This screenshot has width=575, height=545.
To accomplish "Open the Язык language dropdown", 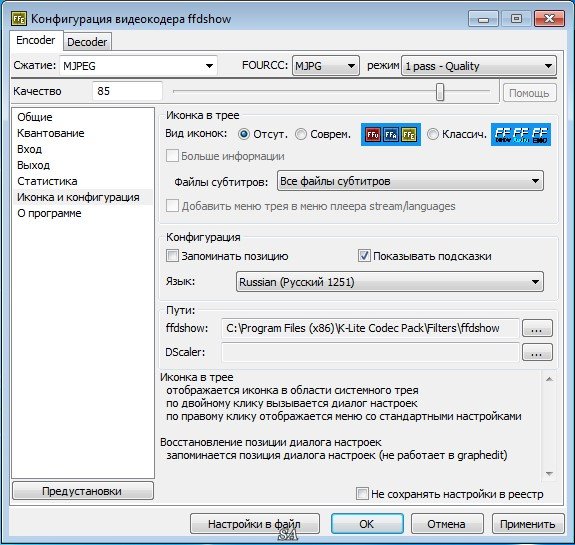I will 390,282.
